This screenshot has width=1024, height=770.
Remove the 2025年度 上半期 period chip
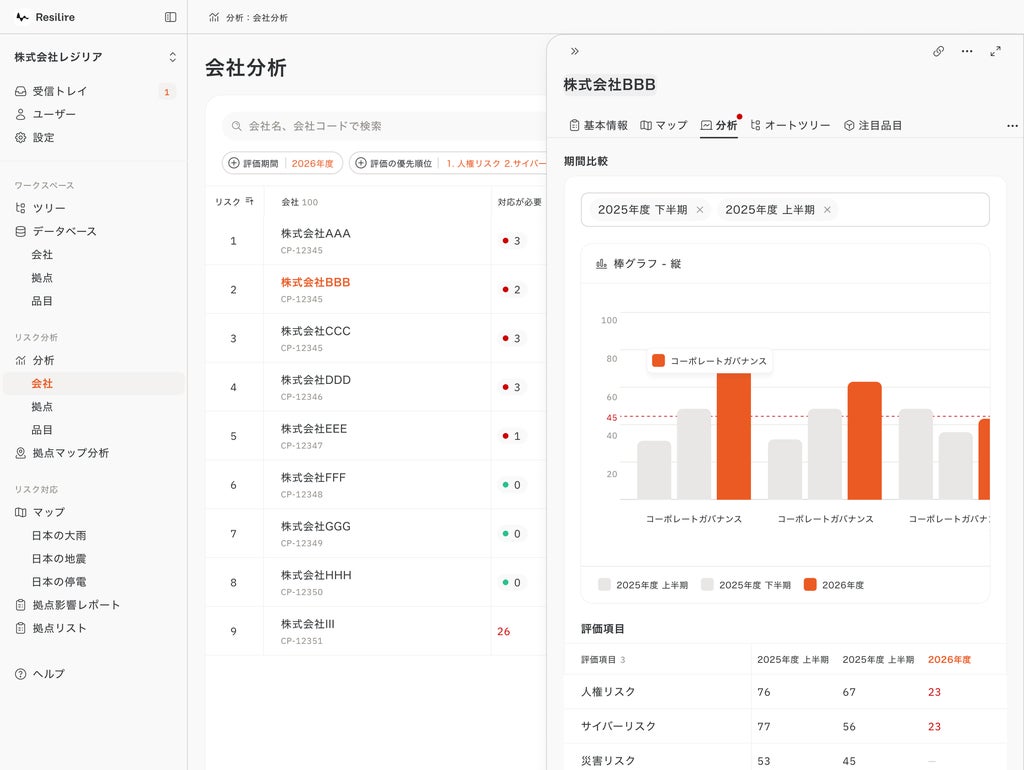point(827,210)
